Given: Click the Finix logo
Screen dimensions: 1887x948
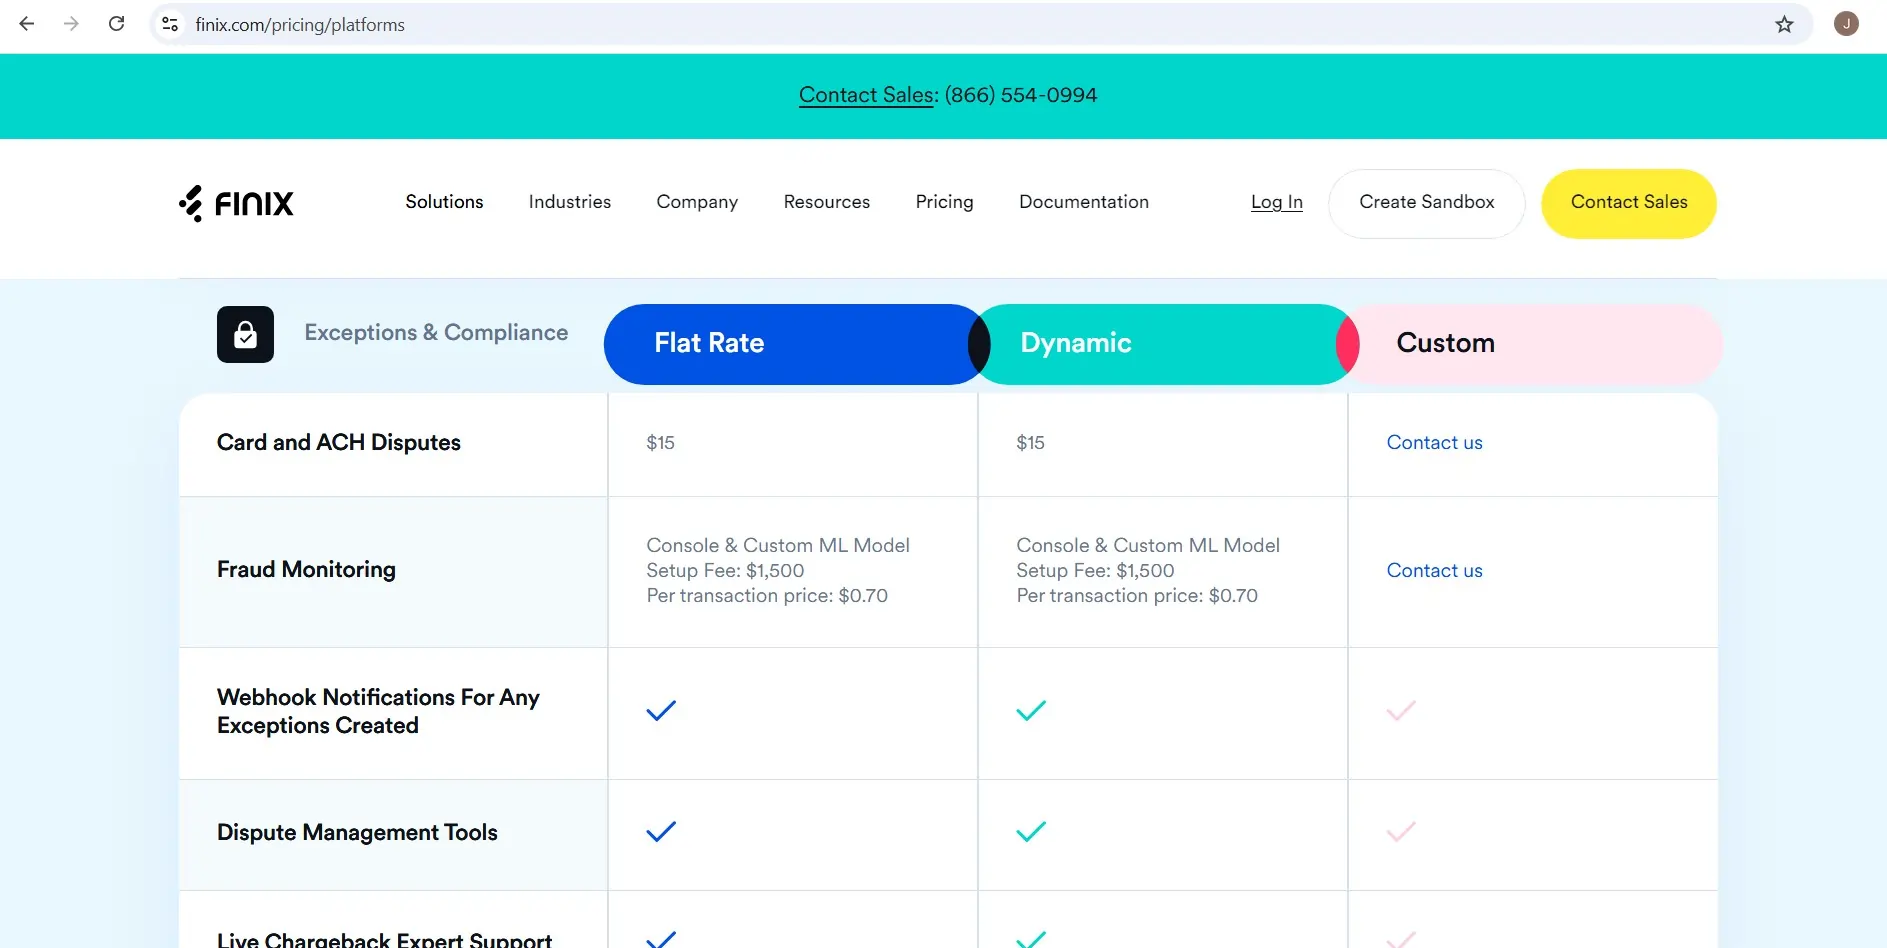Looking at the screenshot, I should 236,204.
